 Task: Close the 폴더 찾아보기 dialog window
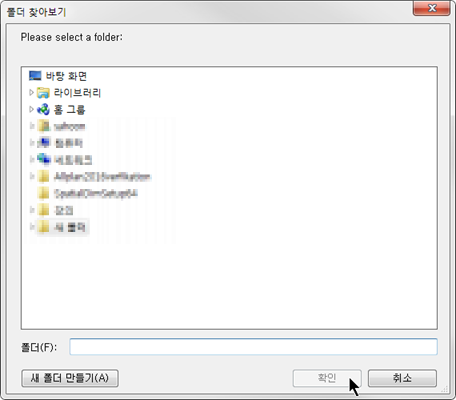point(432,8)
